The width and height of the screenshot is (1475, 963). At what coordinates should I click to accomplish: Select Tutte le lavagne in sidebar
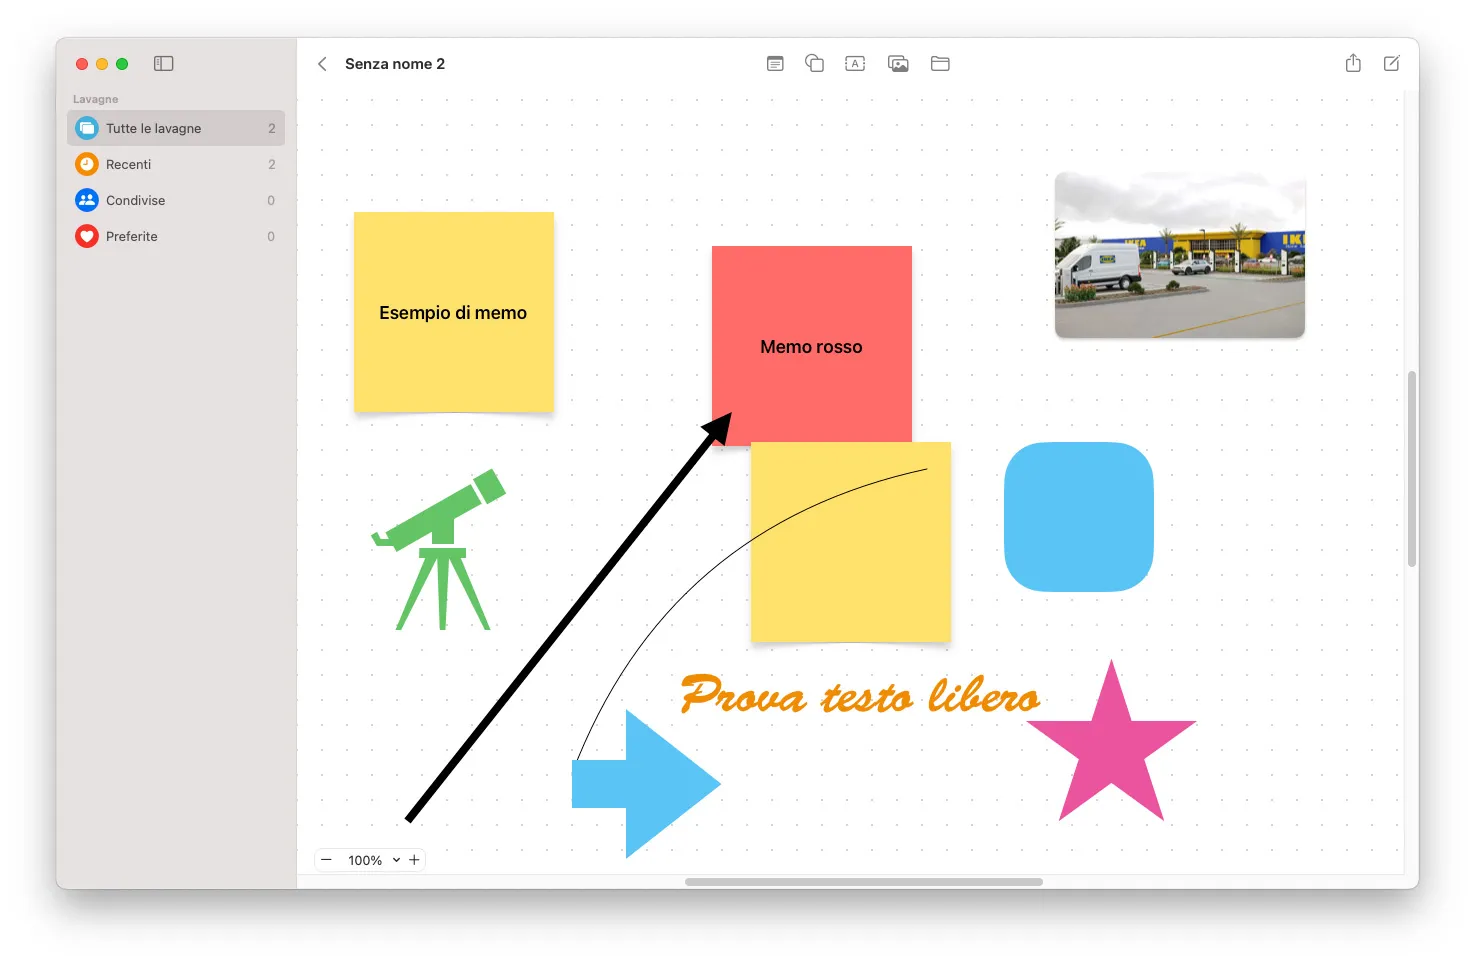pos(153,128)
